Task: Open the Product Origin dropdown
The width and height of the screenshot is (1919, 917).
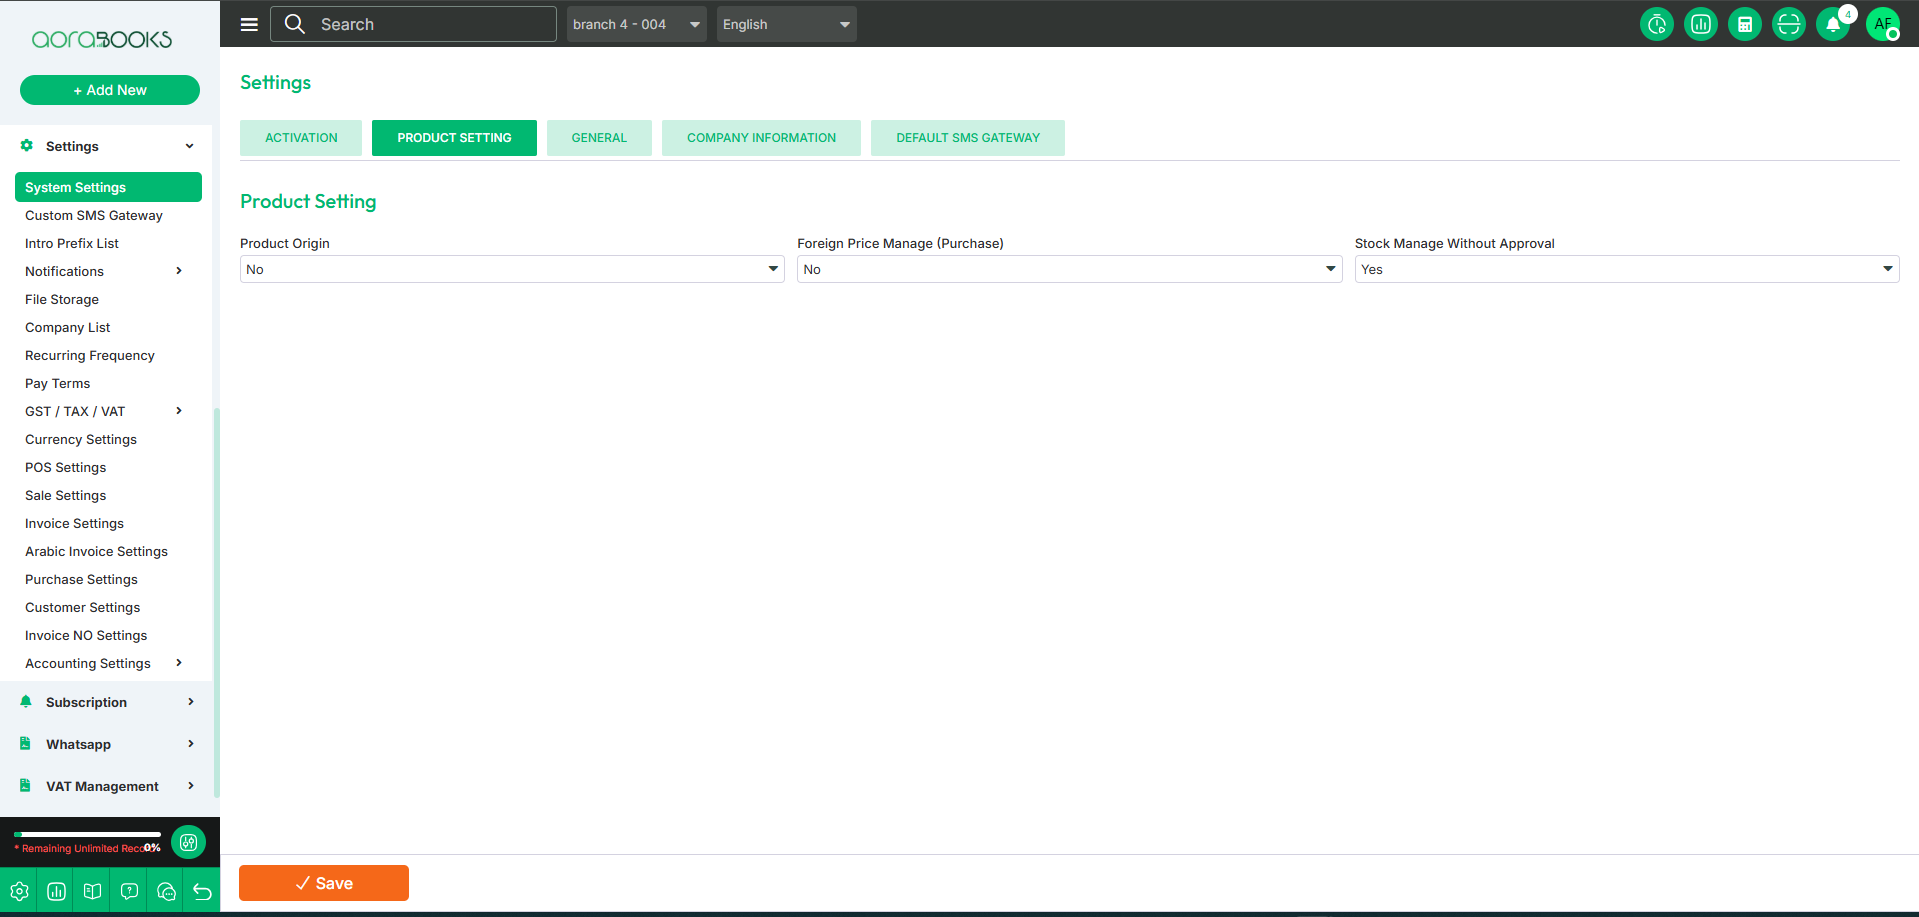Action: click(x=511, y=269)
